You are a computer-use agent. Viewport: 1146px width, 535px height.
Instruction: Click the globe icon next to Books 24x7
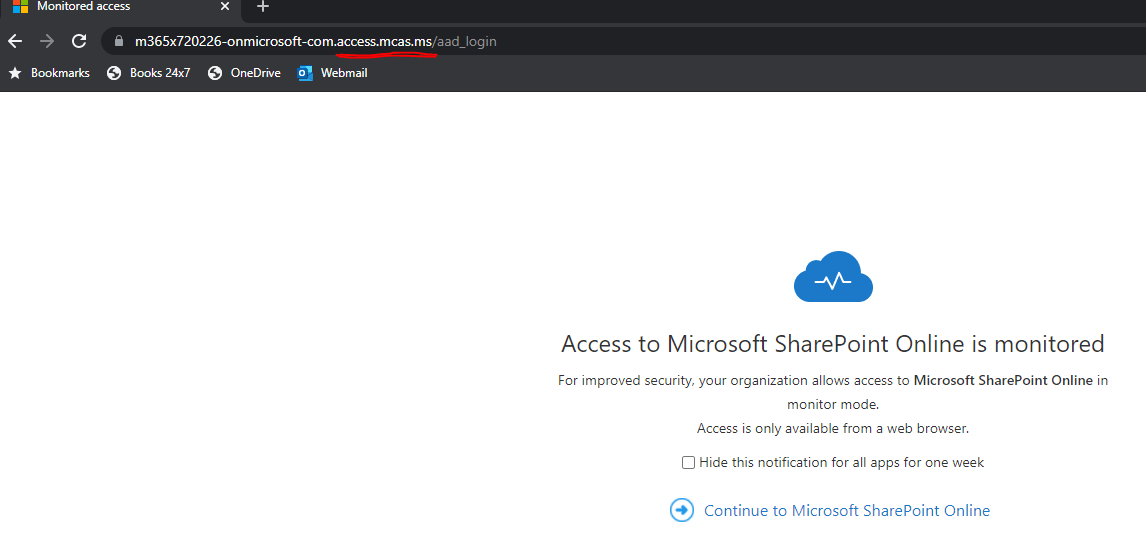click(114, 73)
